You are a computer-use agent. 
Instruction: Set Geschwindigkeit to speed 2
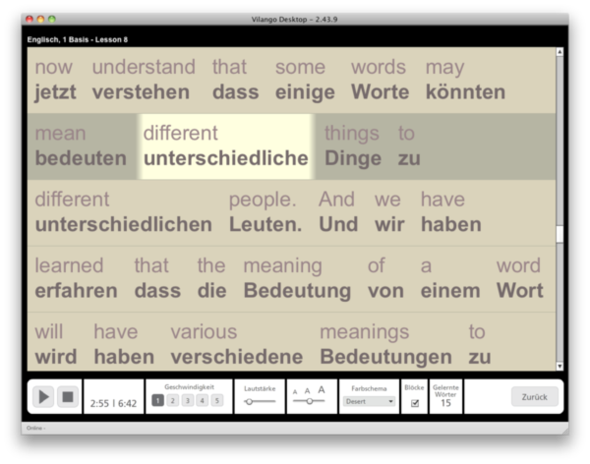[x=173, y=401]
